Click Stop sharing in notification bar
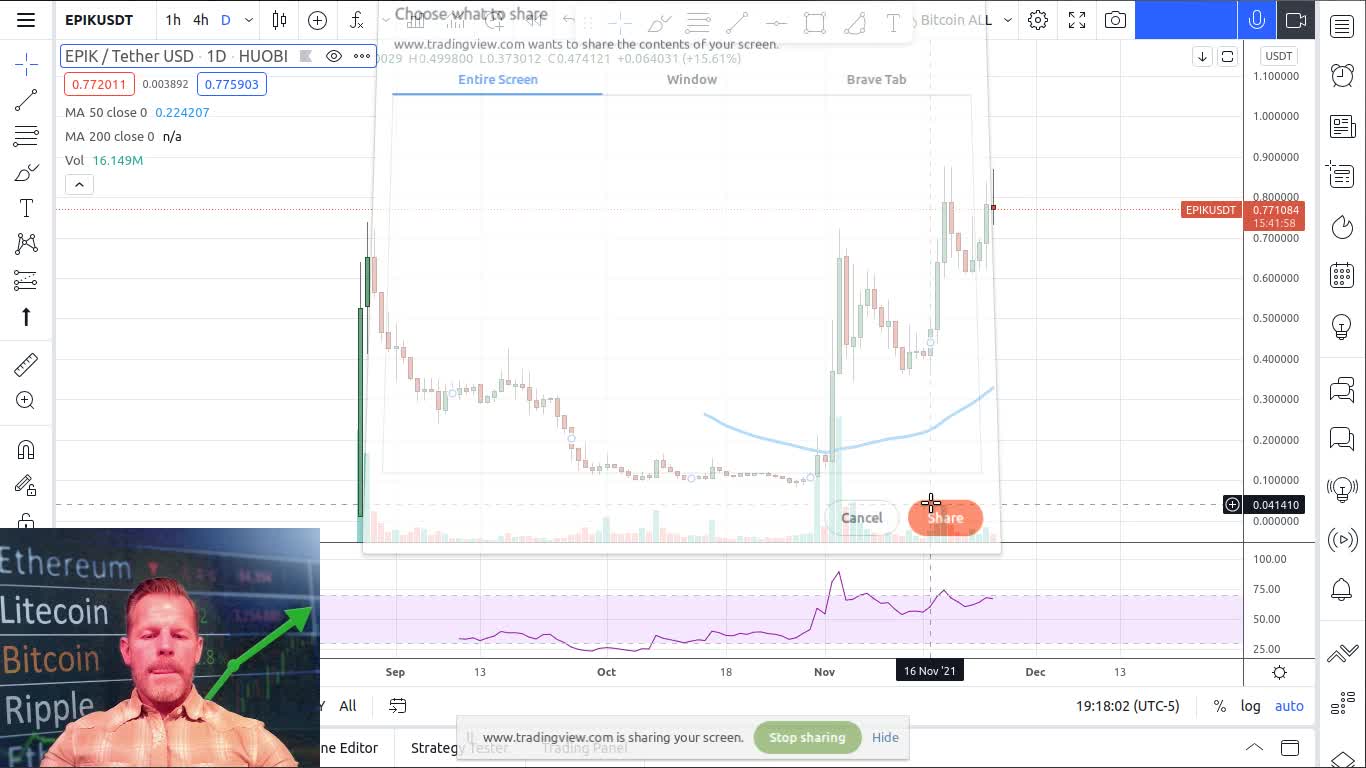 click(807, 738)
